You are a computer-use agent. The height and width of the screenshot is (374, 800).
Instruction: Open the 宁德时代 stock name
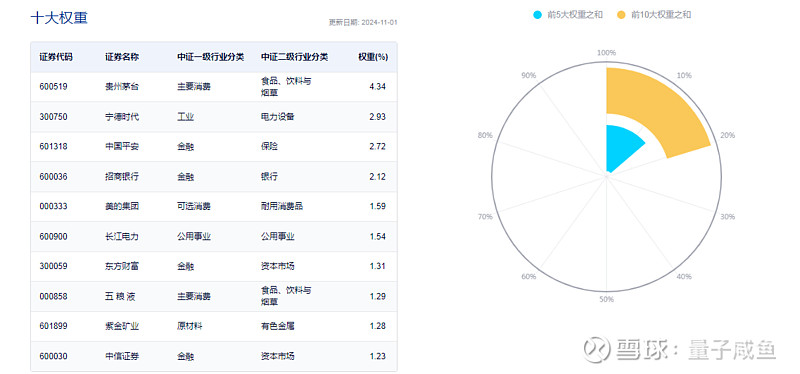122,117
